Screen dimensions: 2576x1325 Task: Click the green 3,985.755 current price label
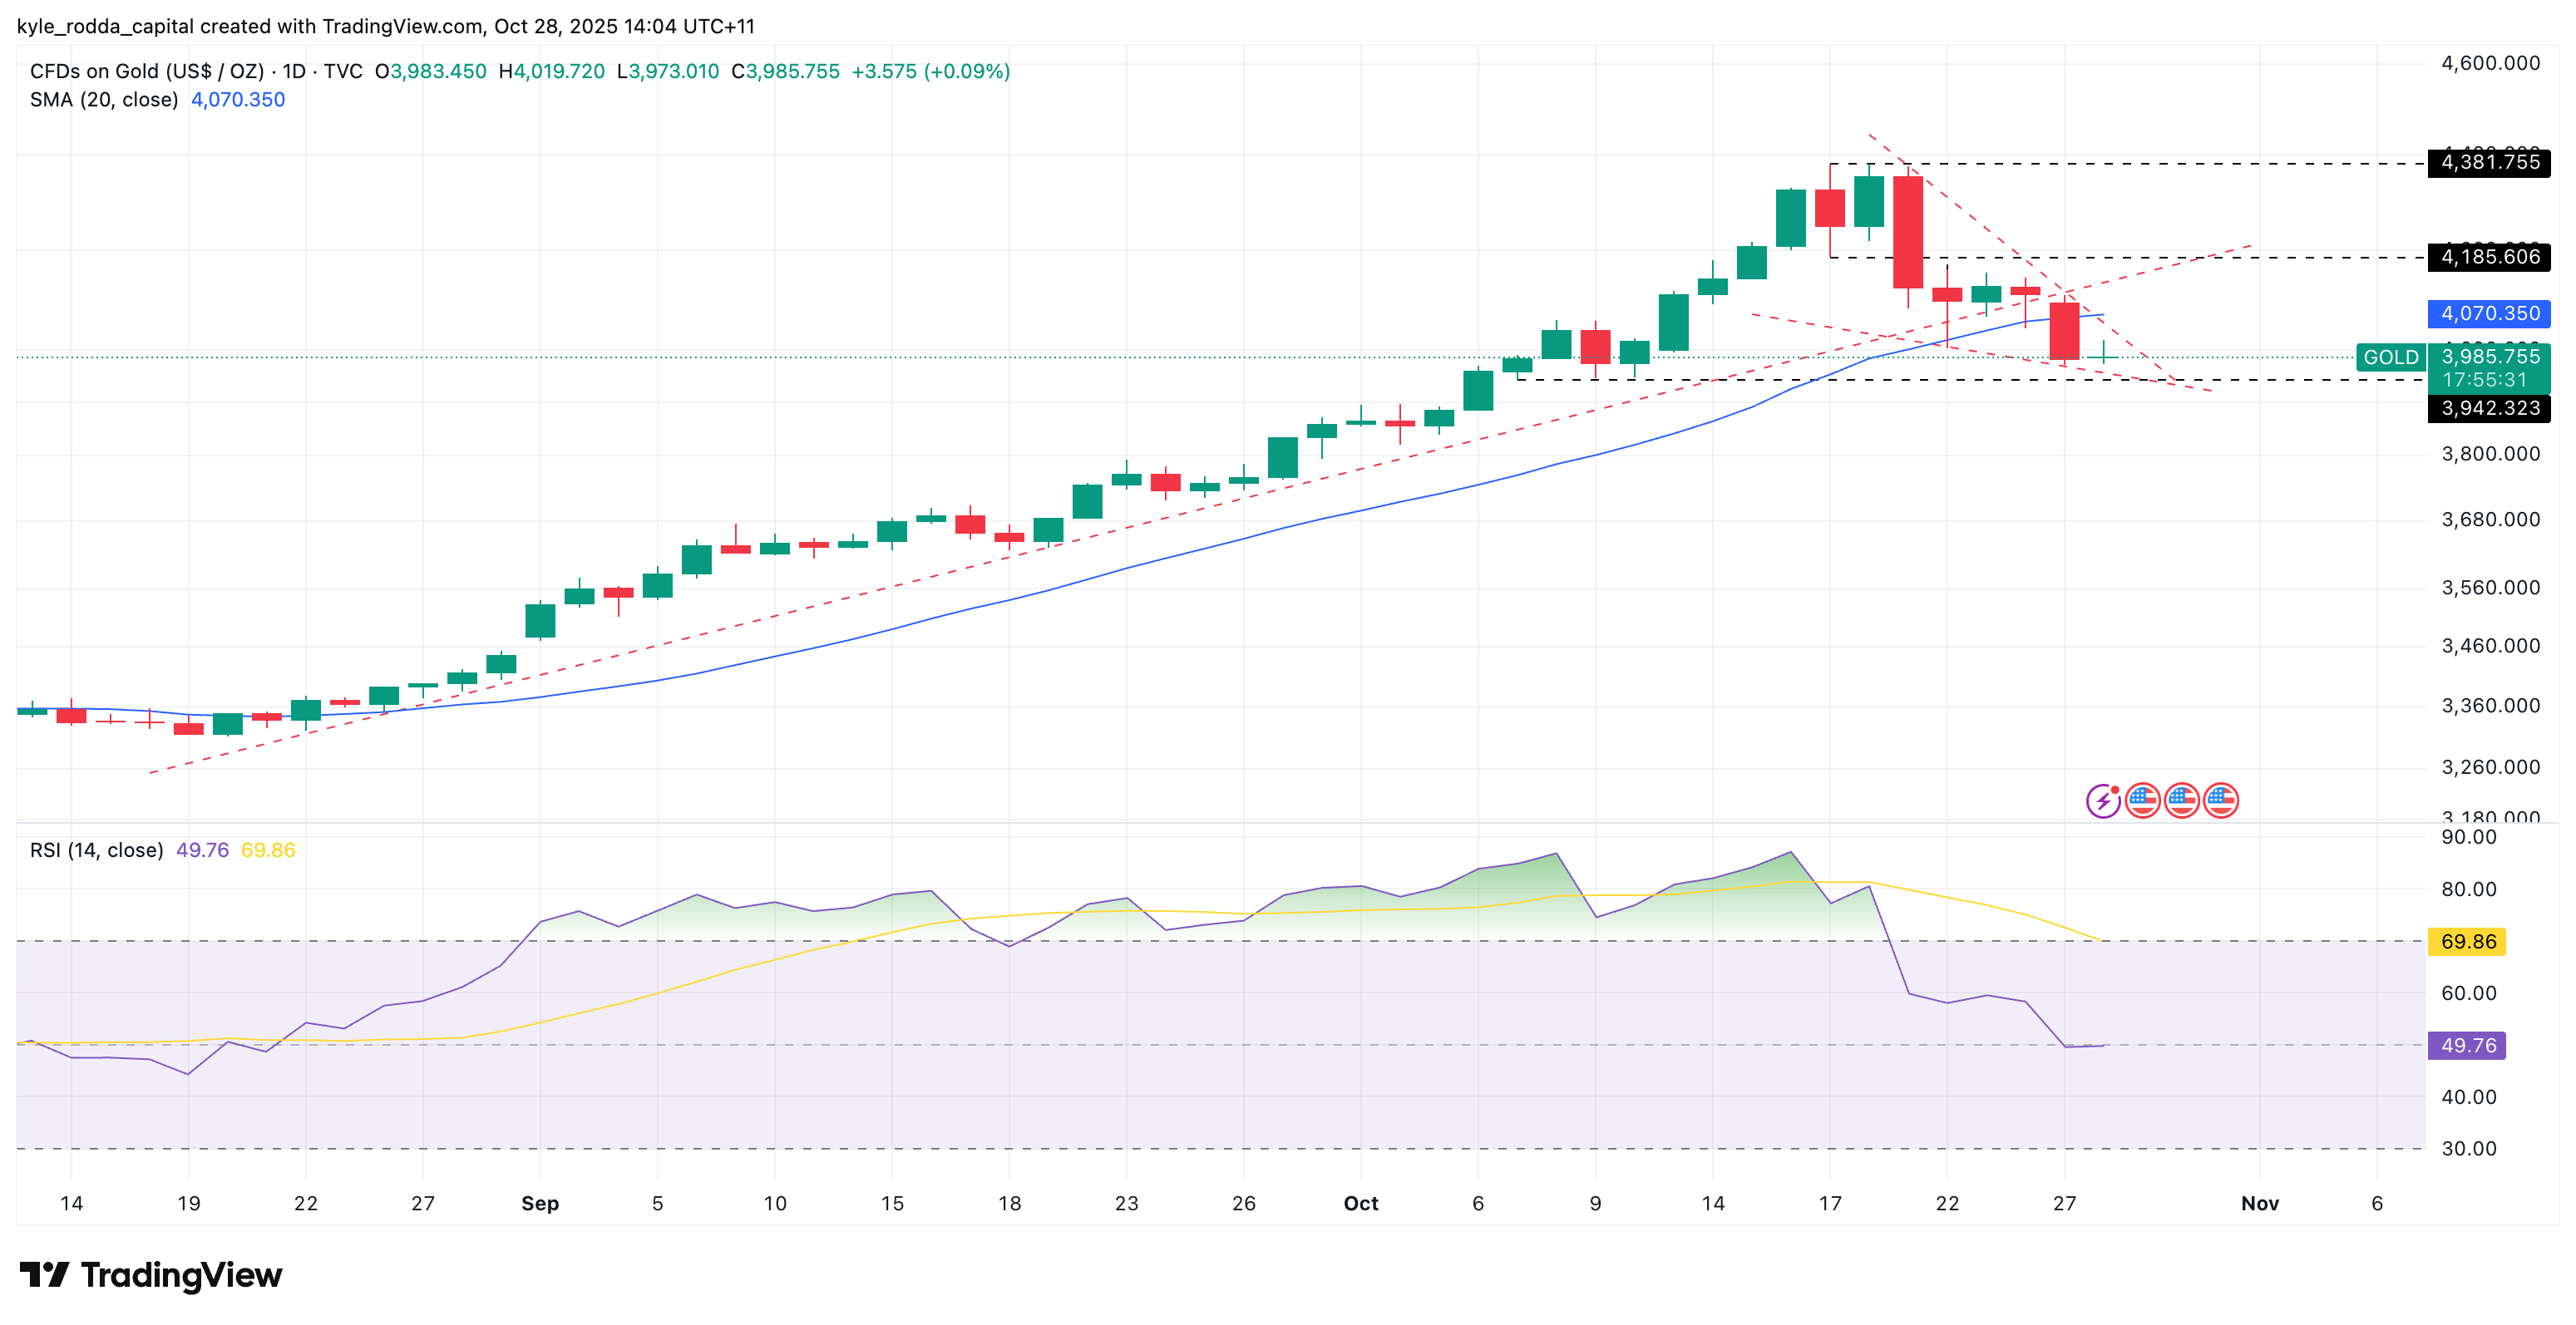2489,357
